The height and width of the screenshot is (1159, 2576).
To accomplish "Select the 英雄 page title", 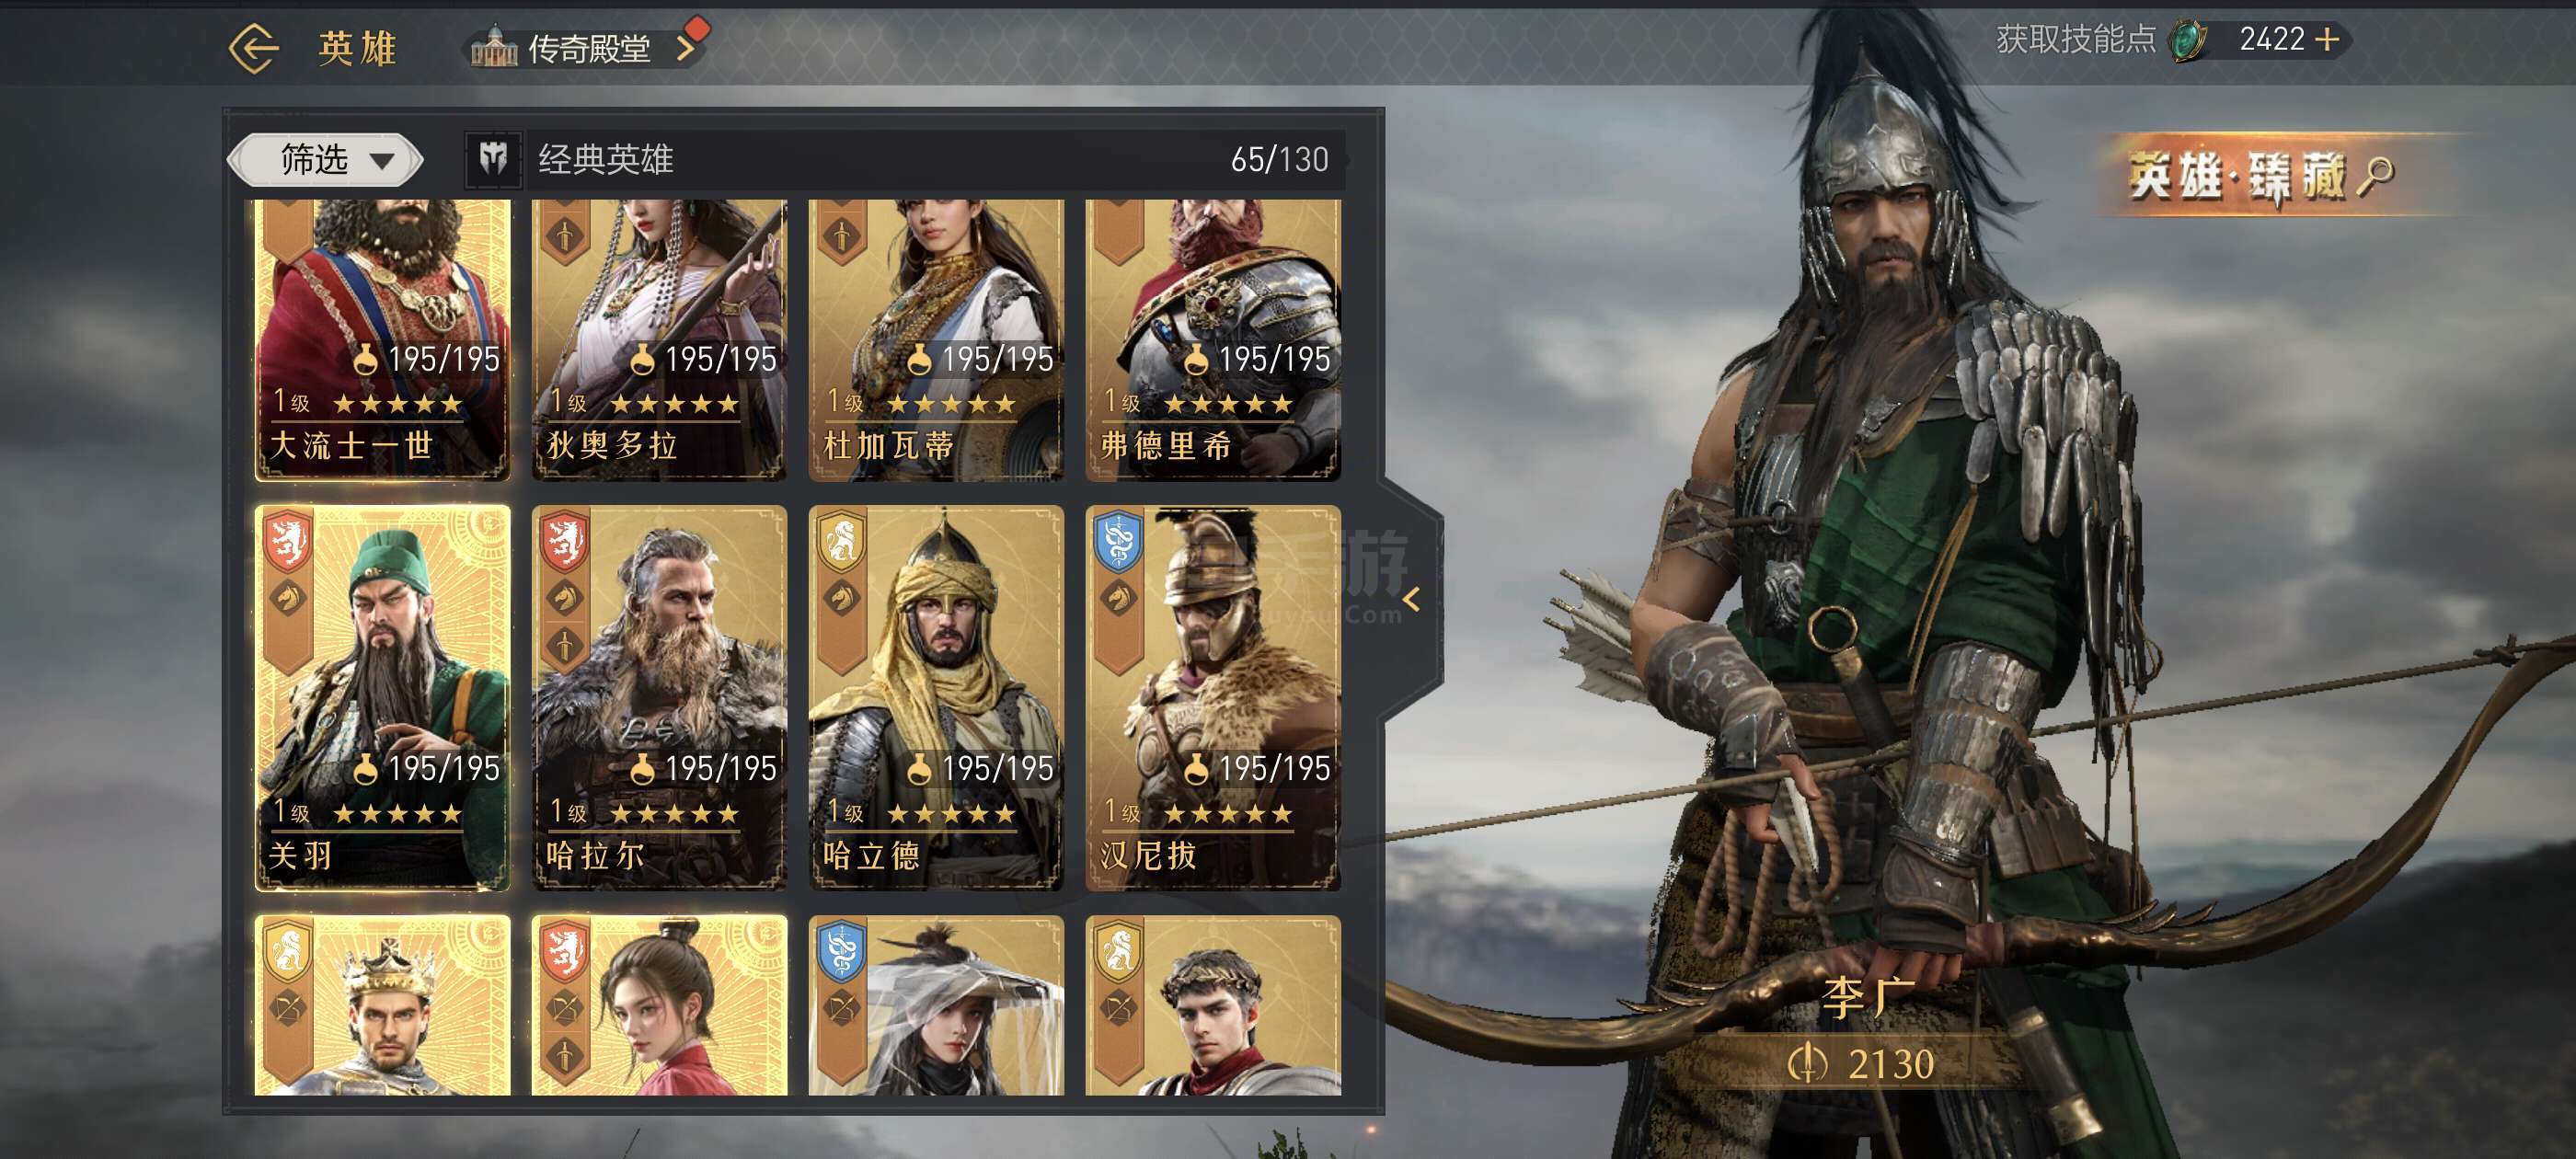I will click(358, 48).
